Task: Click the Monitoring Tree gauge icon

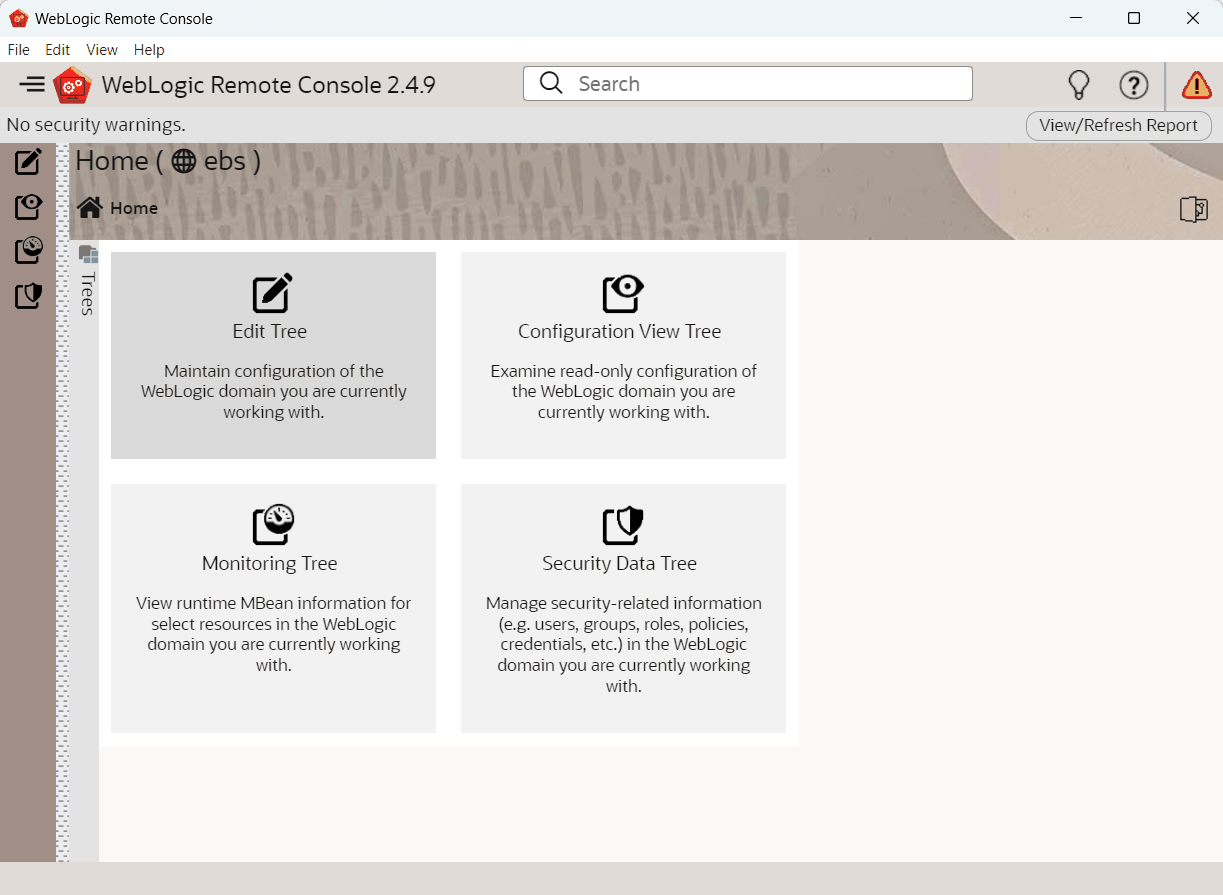Action: coord(273,525)
